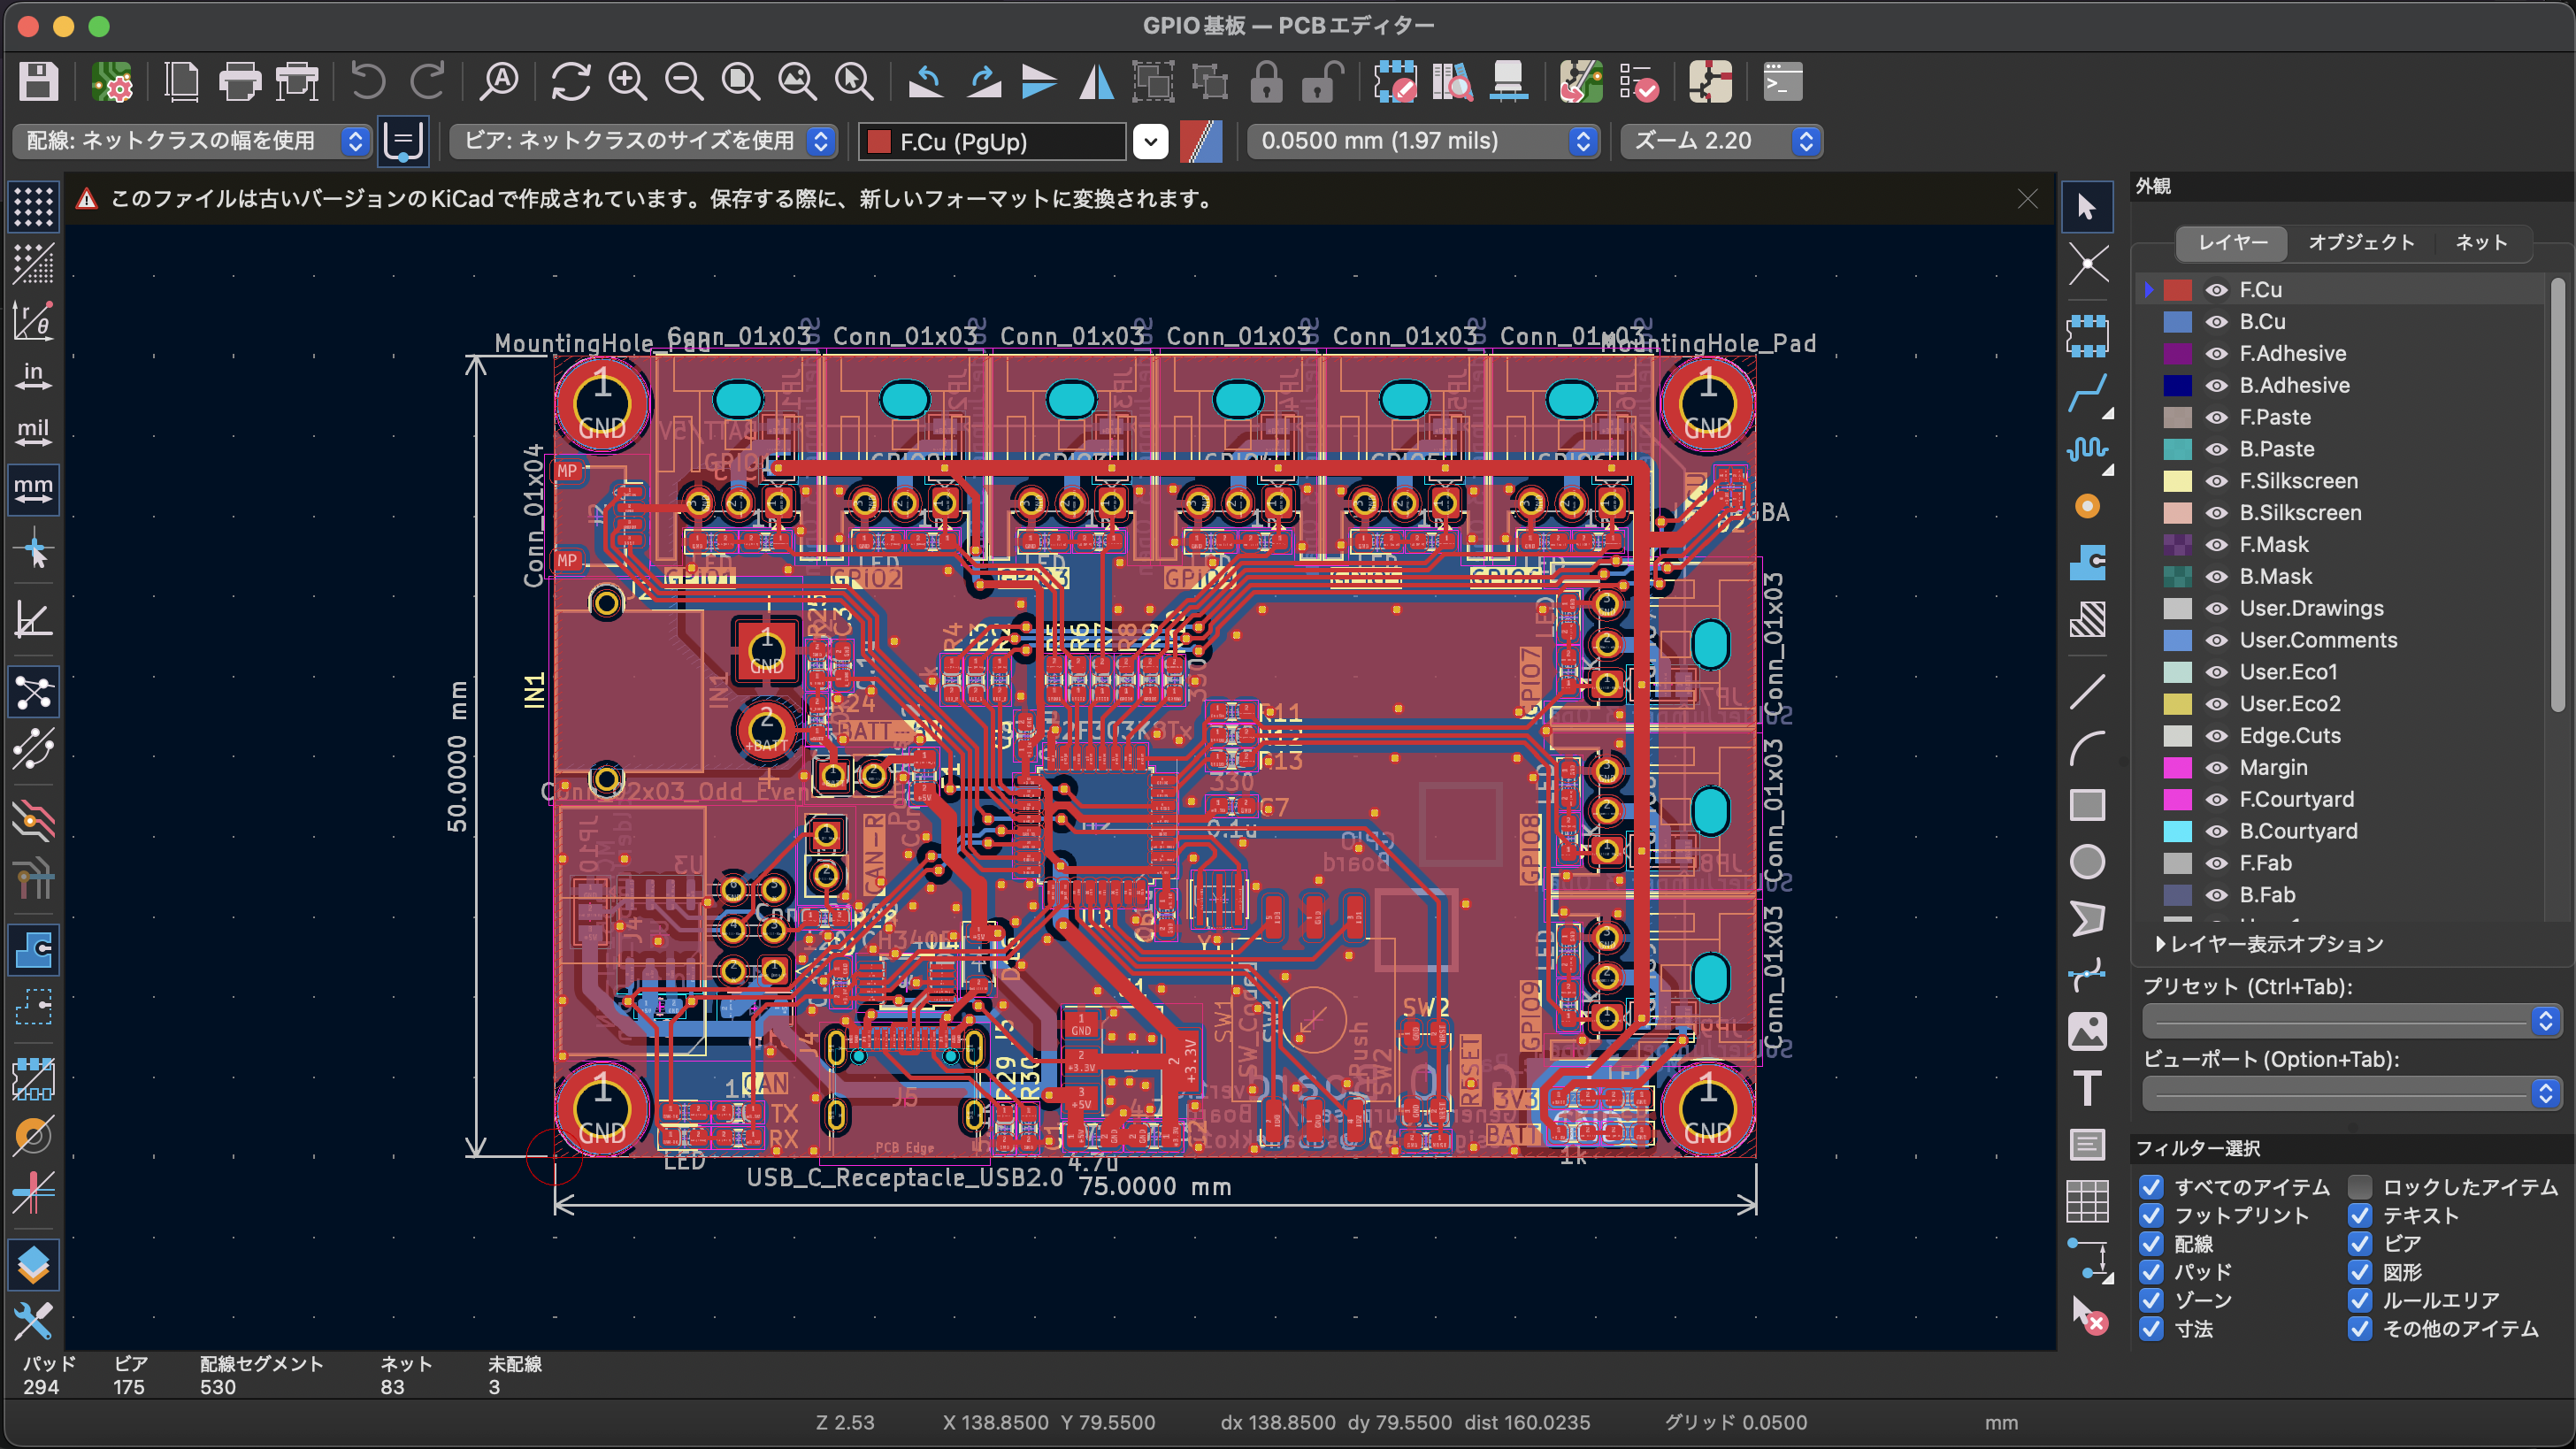Switch units to inches
The height and width of the screenshot is (1449, 2576).
point(33,376)
